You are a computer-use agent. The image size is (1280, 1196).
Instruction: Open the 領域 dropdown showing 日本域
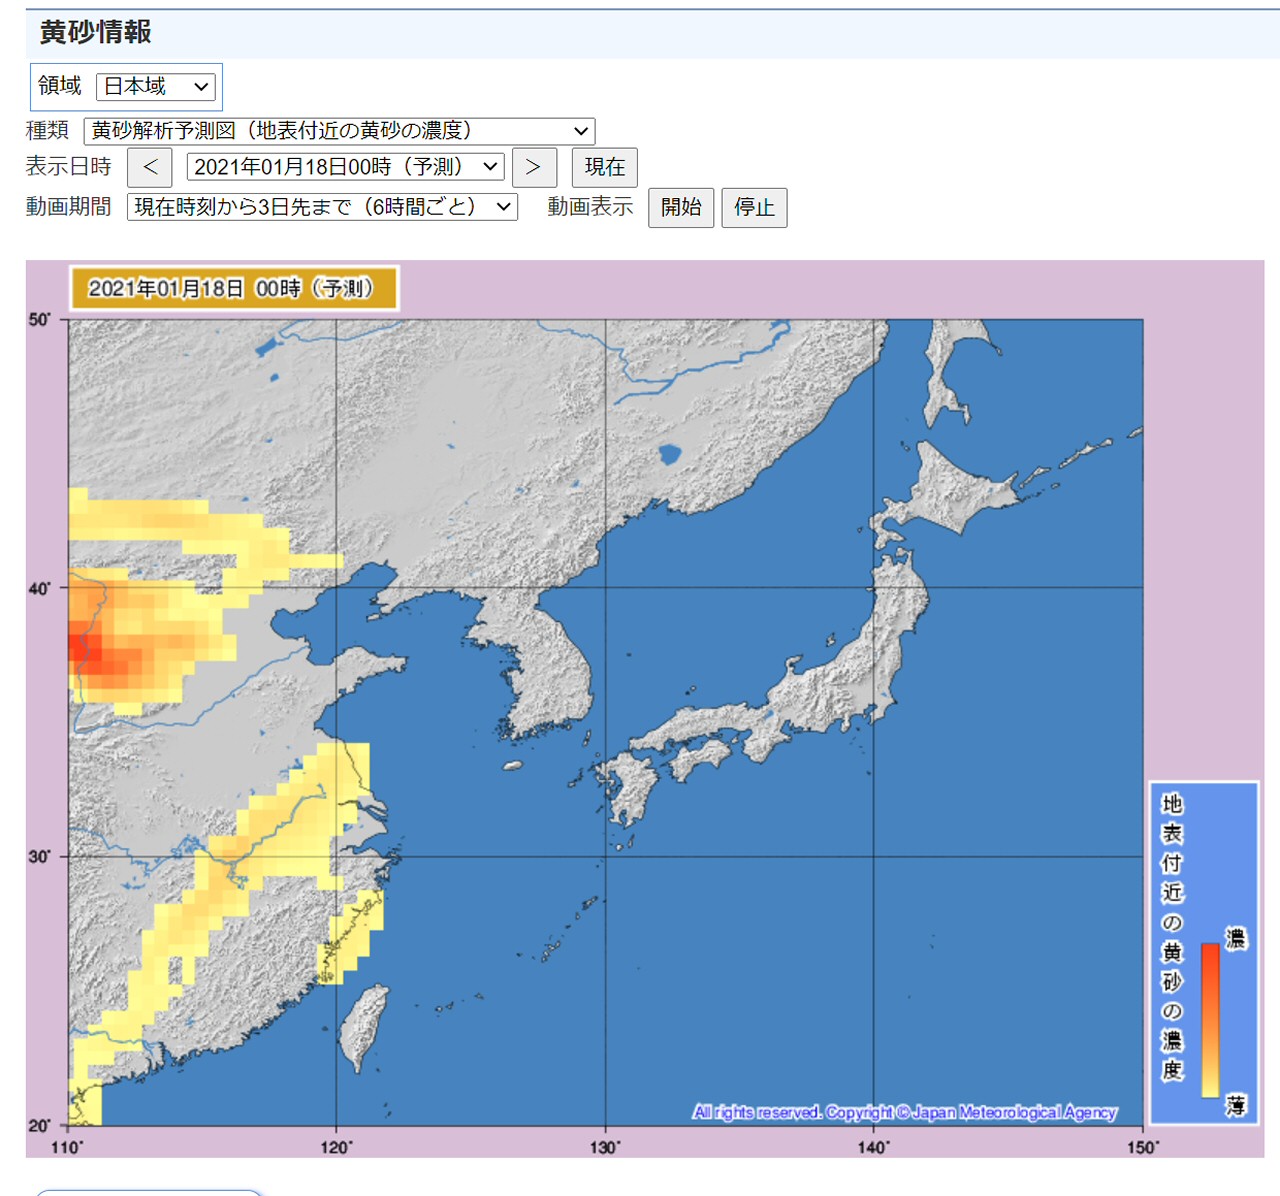(x=155, y=87)
